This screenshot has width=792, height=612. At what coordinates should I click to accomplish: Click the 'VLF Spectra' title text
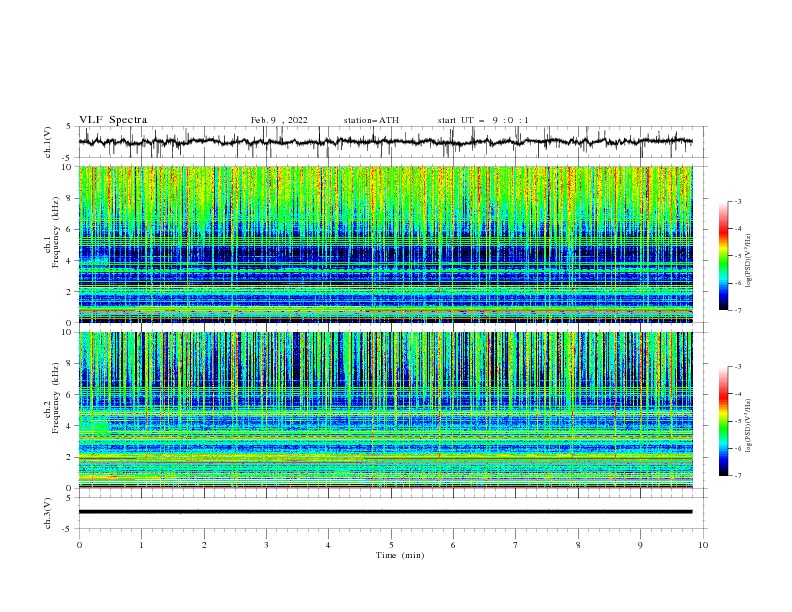113,120
